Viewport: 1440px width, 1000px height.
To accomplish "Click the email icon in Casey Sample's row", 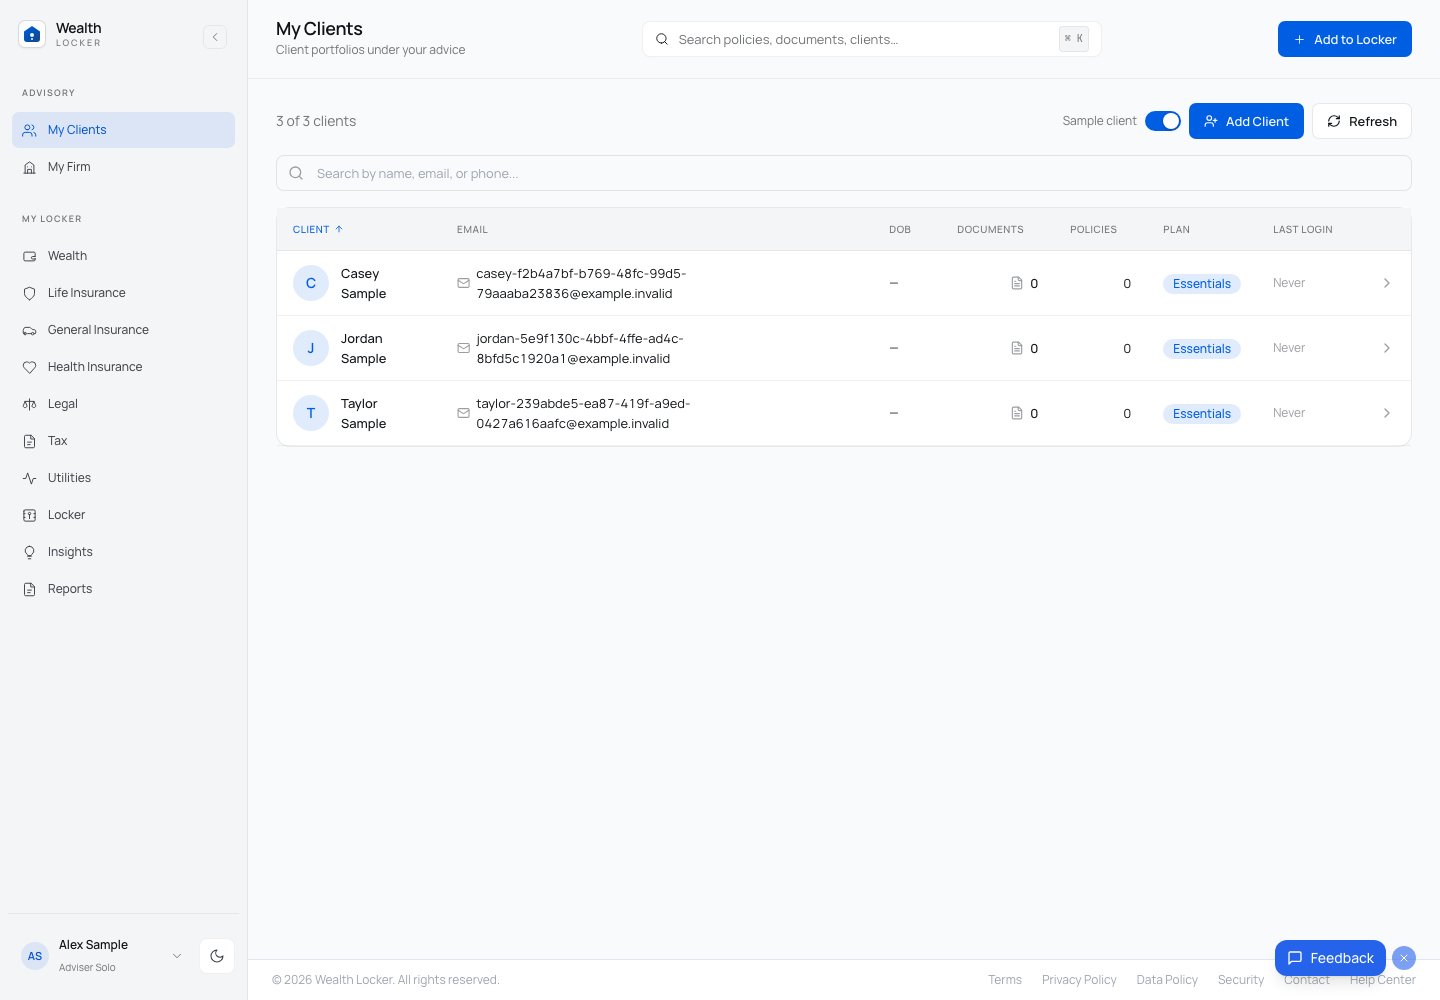I will click(464, 283).
